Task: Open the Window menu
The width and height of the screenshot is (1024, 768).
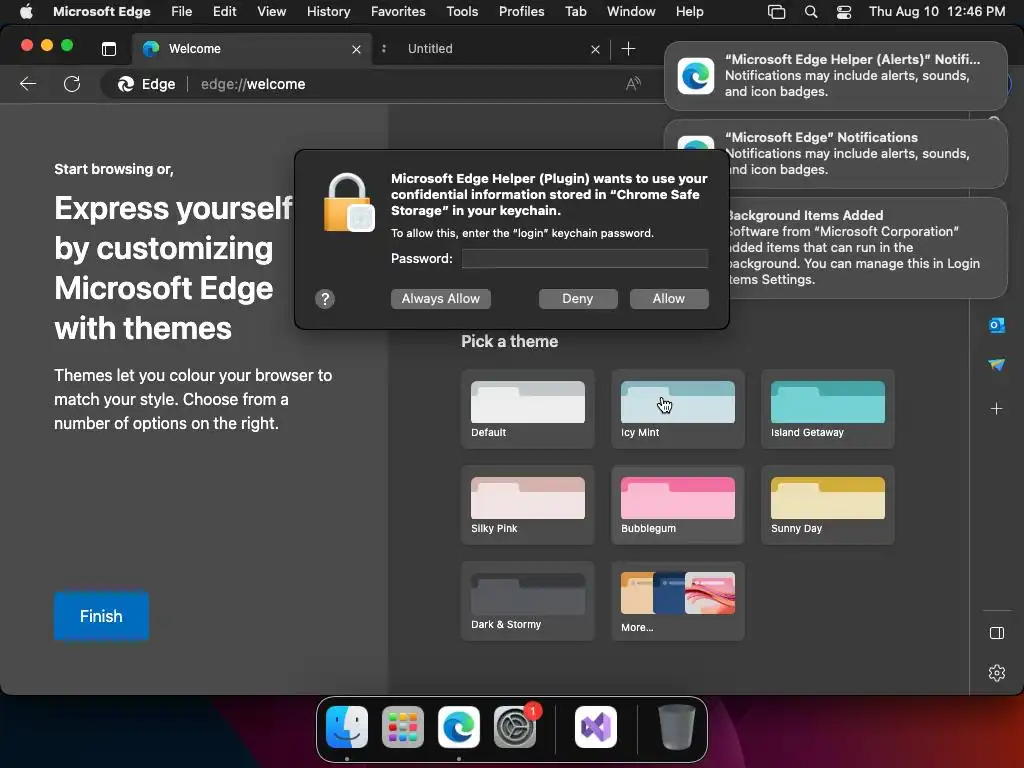Action: [x=631, y=11]
